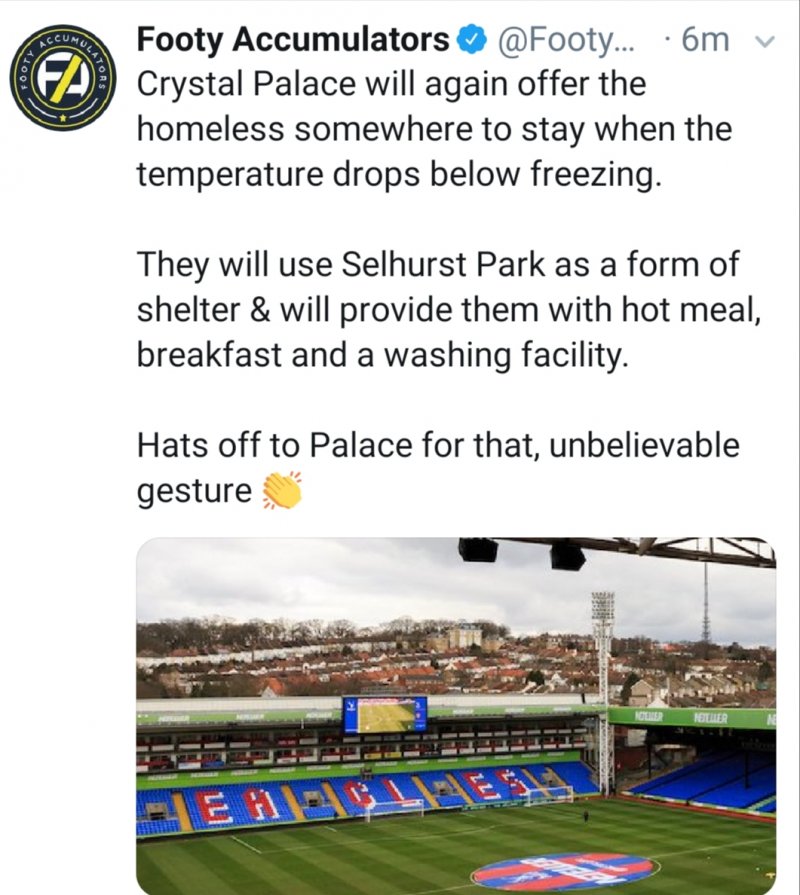Expand the tweet options chevron
Screen dimensions: 800x895
(x=765, y=42)
